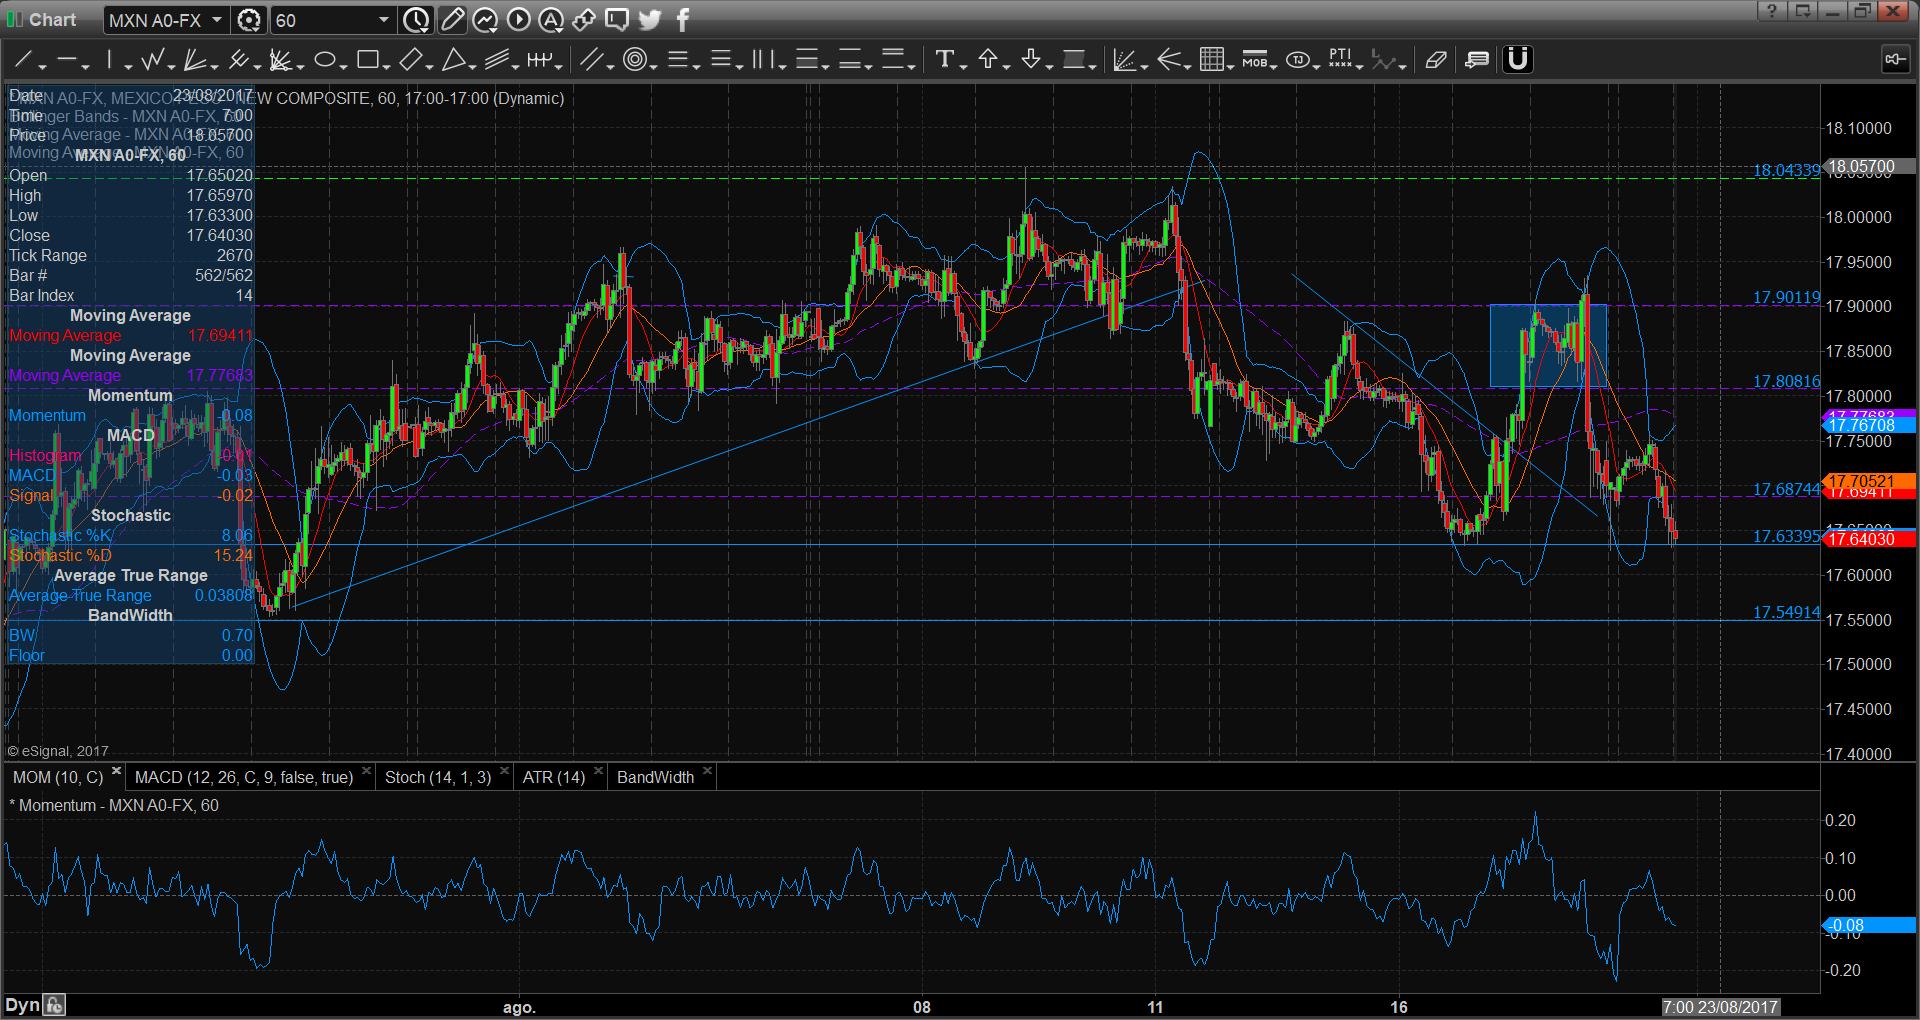Click the help question mark button

point(1771,11)
